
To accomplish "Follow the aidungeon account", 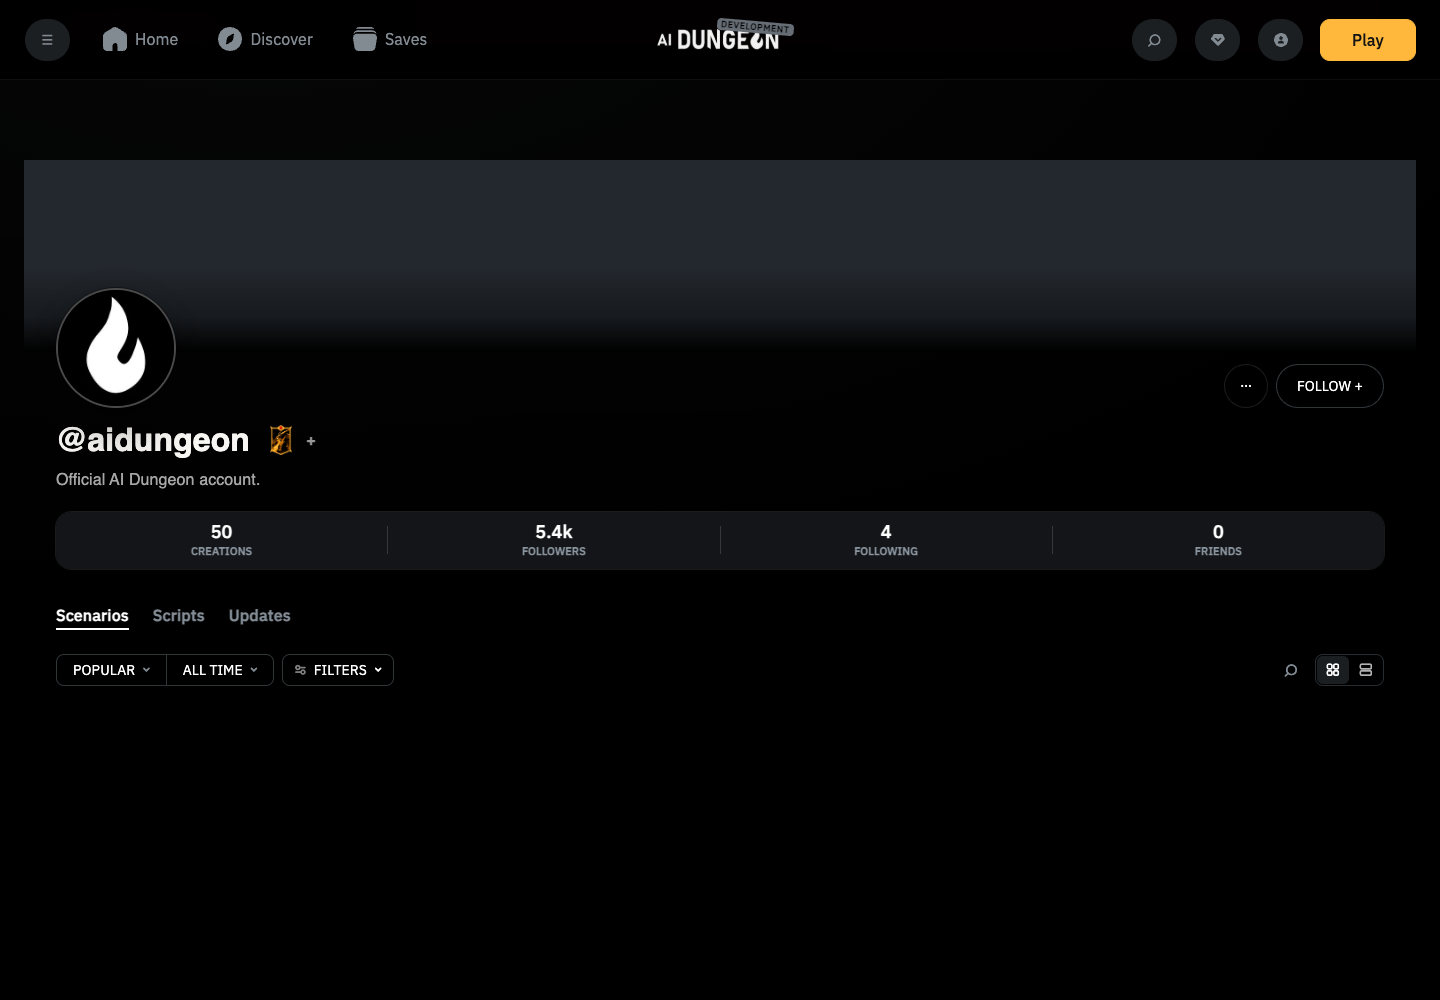I will pos(1330,386).
